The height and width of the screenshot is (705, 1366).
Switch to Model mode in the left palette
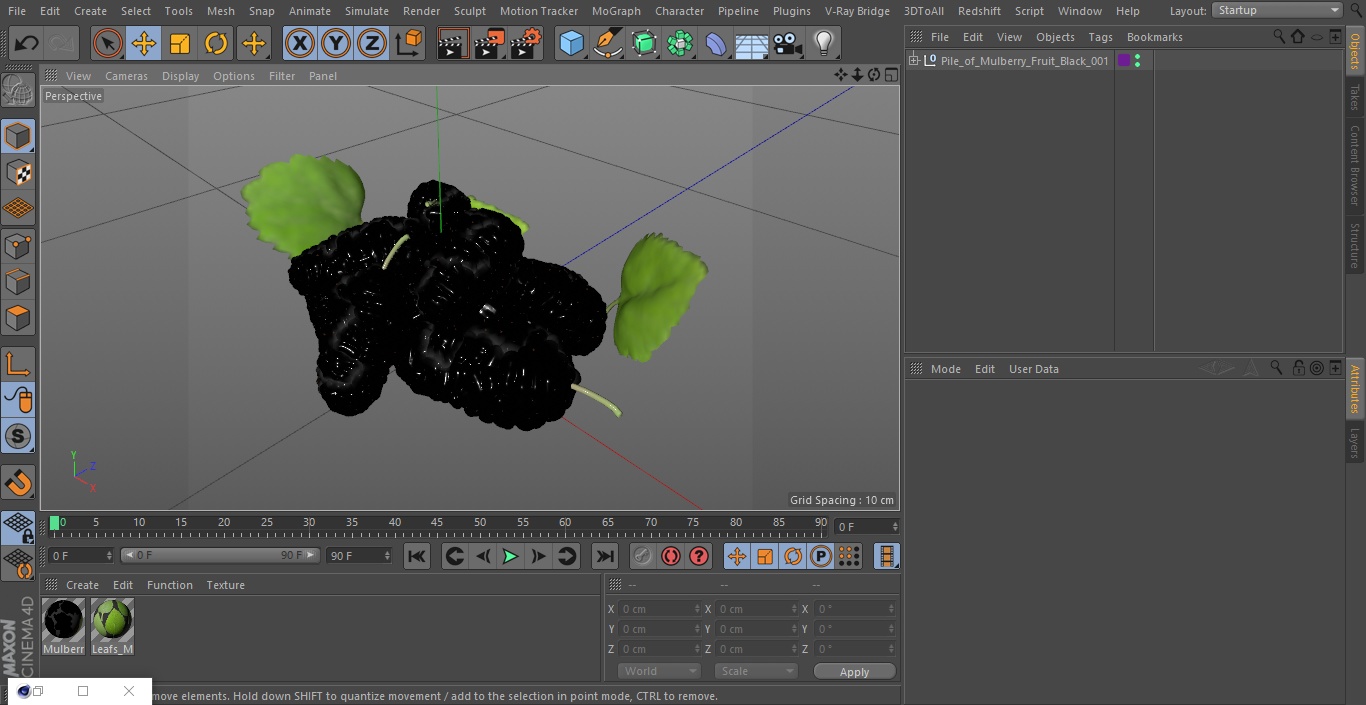pos(18,136)
